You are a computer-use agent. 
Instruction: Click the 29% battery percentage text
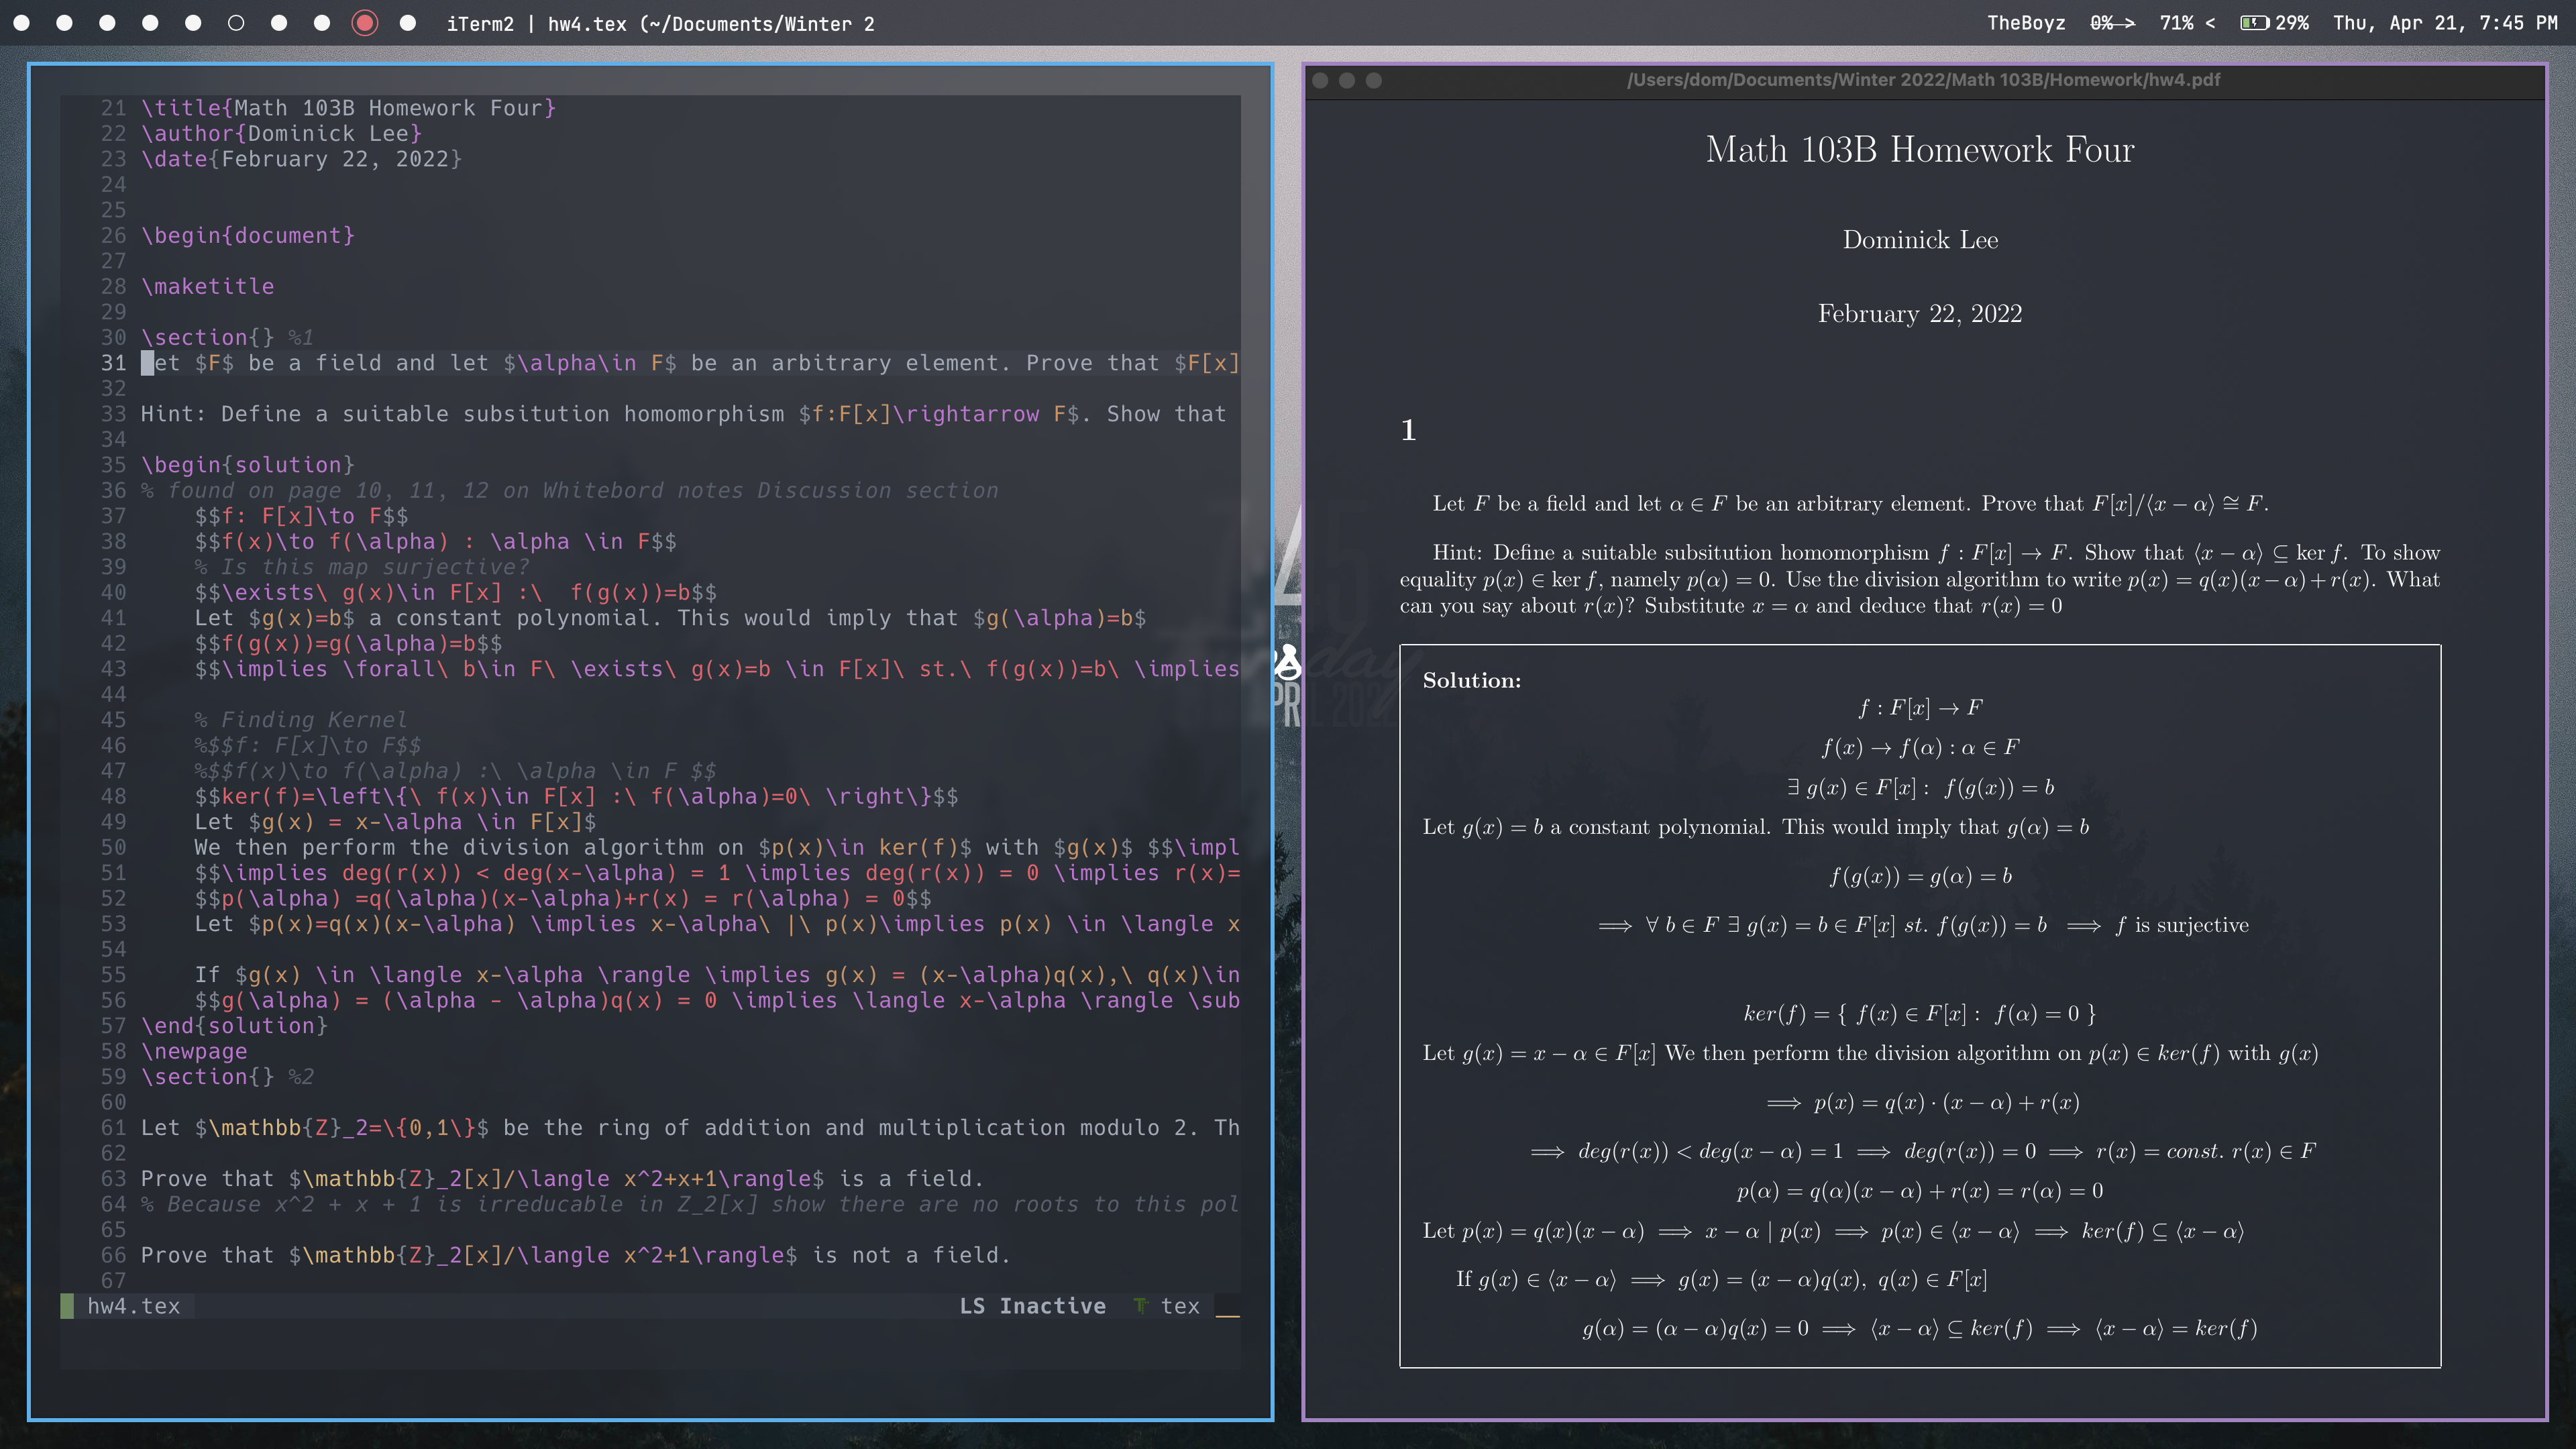coord(2292,23)
